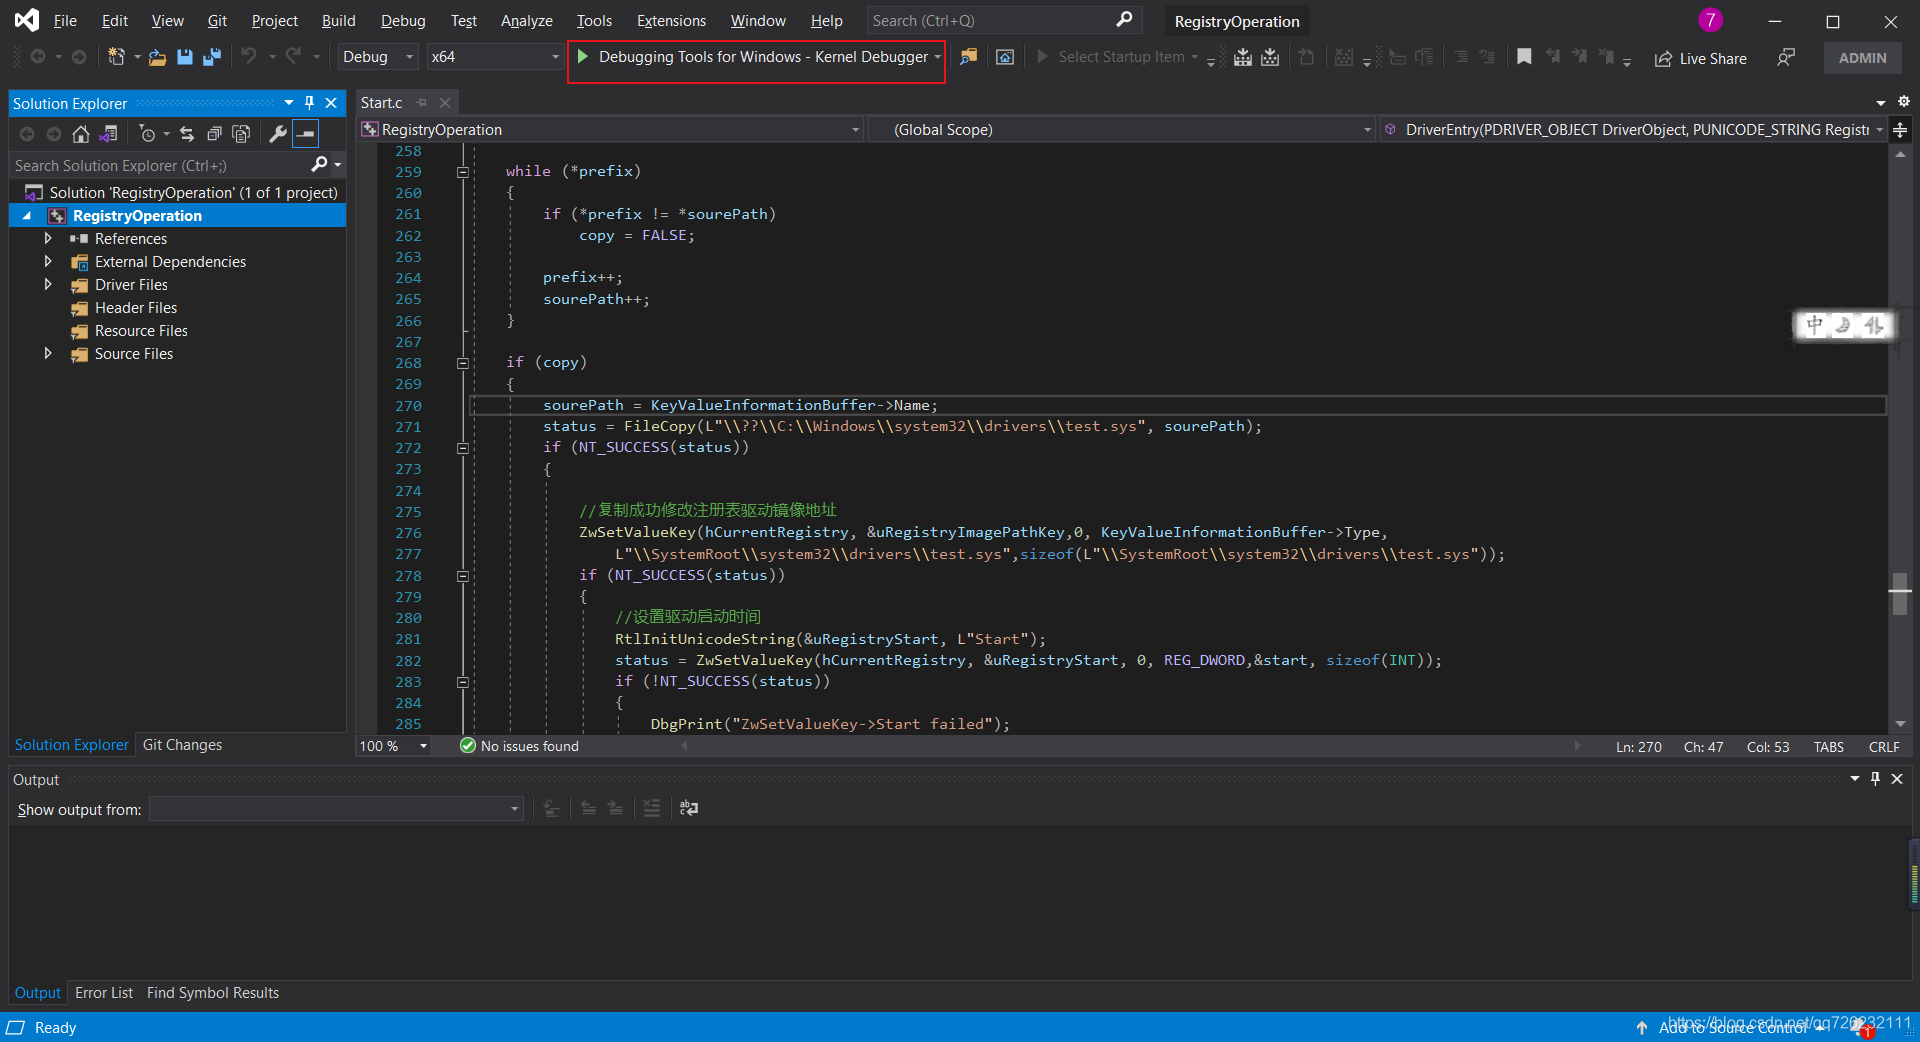
Task: Click the Home icon in Solution Explorer
Action: [81, 134]
